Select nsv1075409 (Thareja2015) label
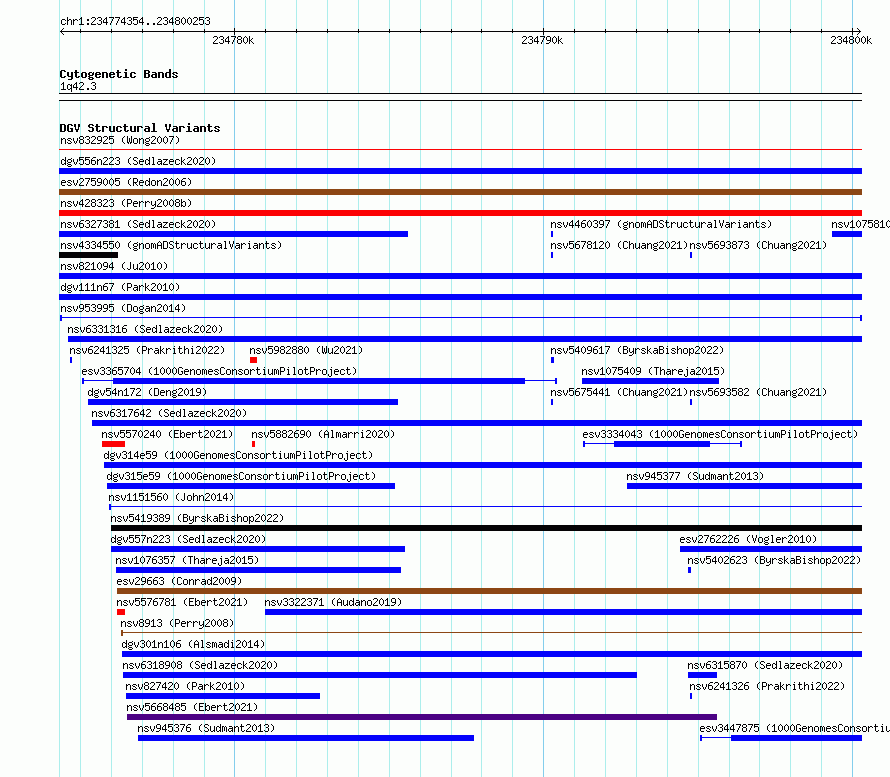 click(653, 371)
